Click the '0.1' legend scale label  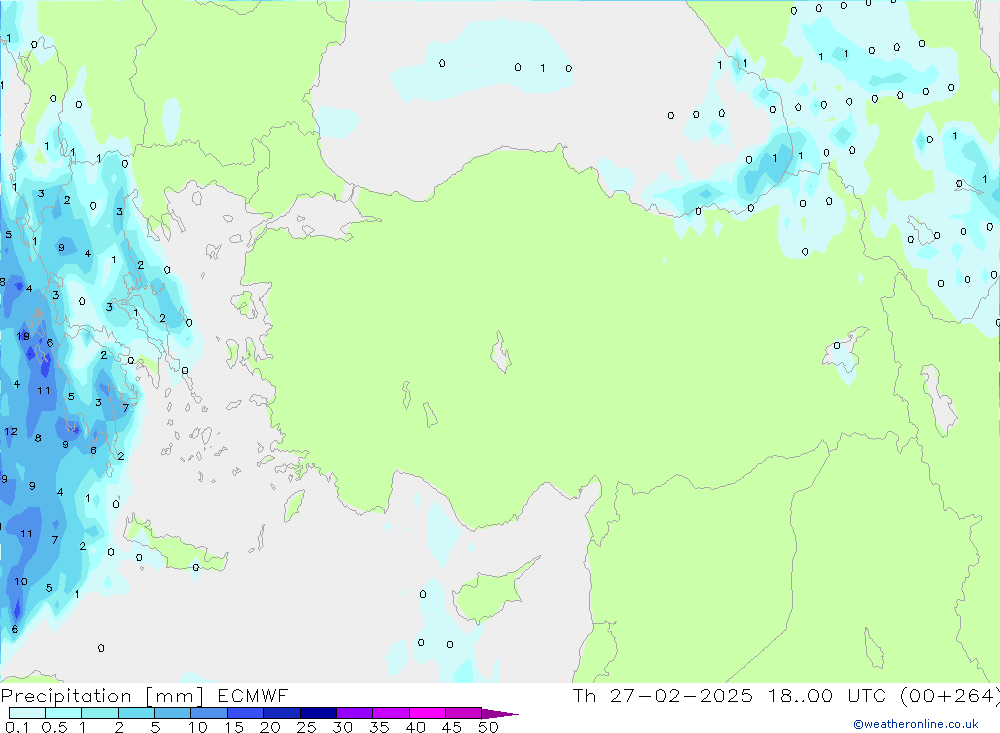17,727
